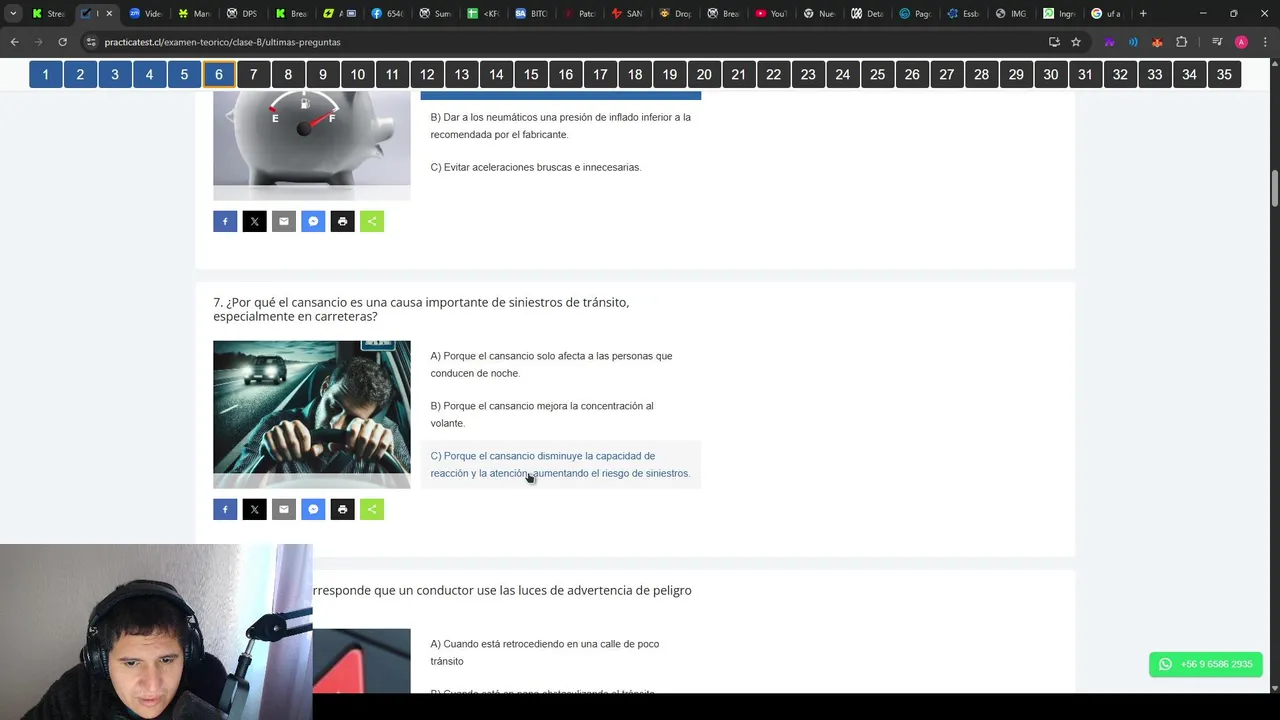This screenshot has height=720, width=1280.
Task: Select answer C cansancio disminuye capacidad de reacción
Action: 560,464
